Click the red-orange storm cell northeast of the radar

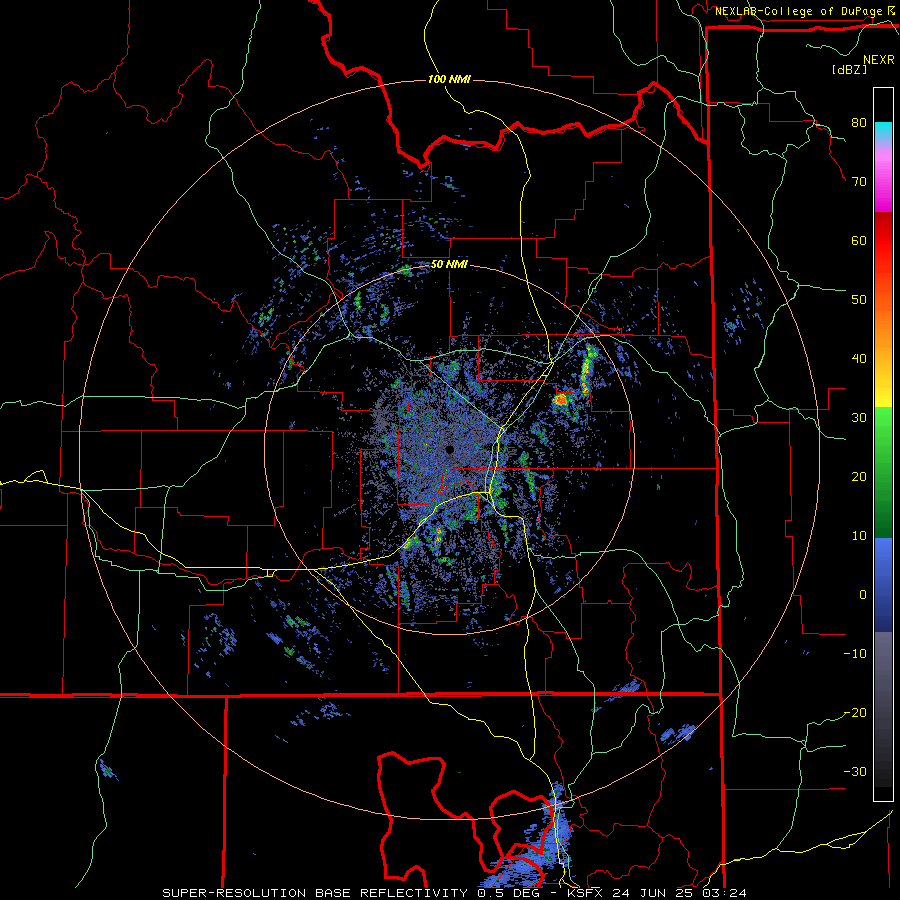561,399
